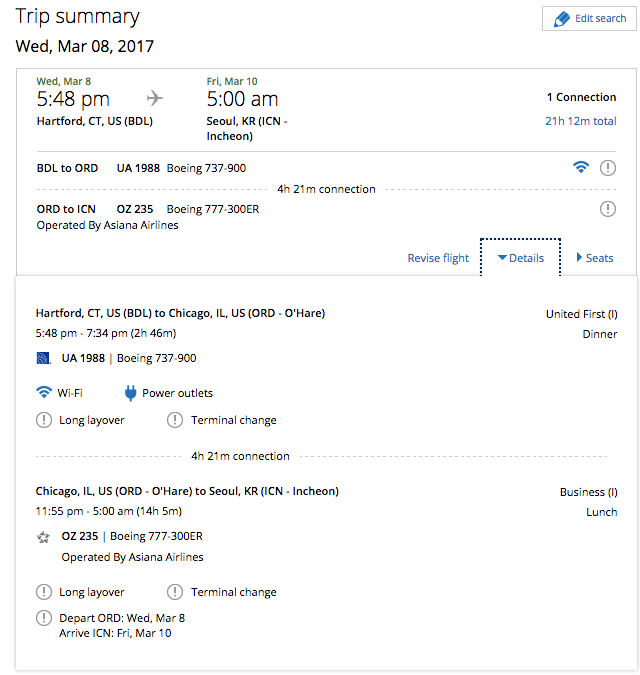Click the 'Arrive ICN: Fri, Mar 10' text
This screenshot has height=675, width=640.
[115, 633]
